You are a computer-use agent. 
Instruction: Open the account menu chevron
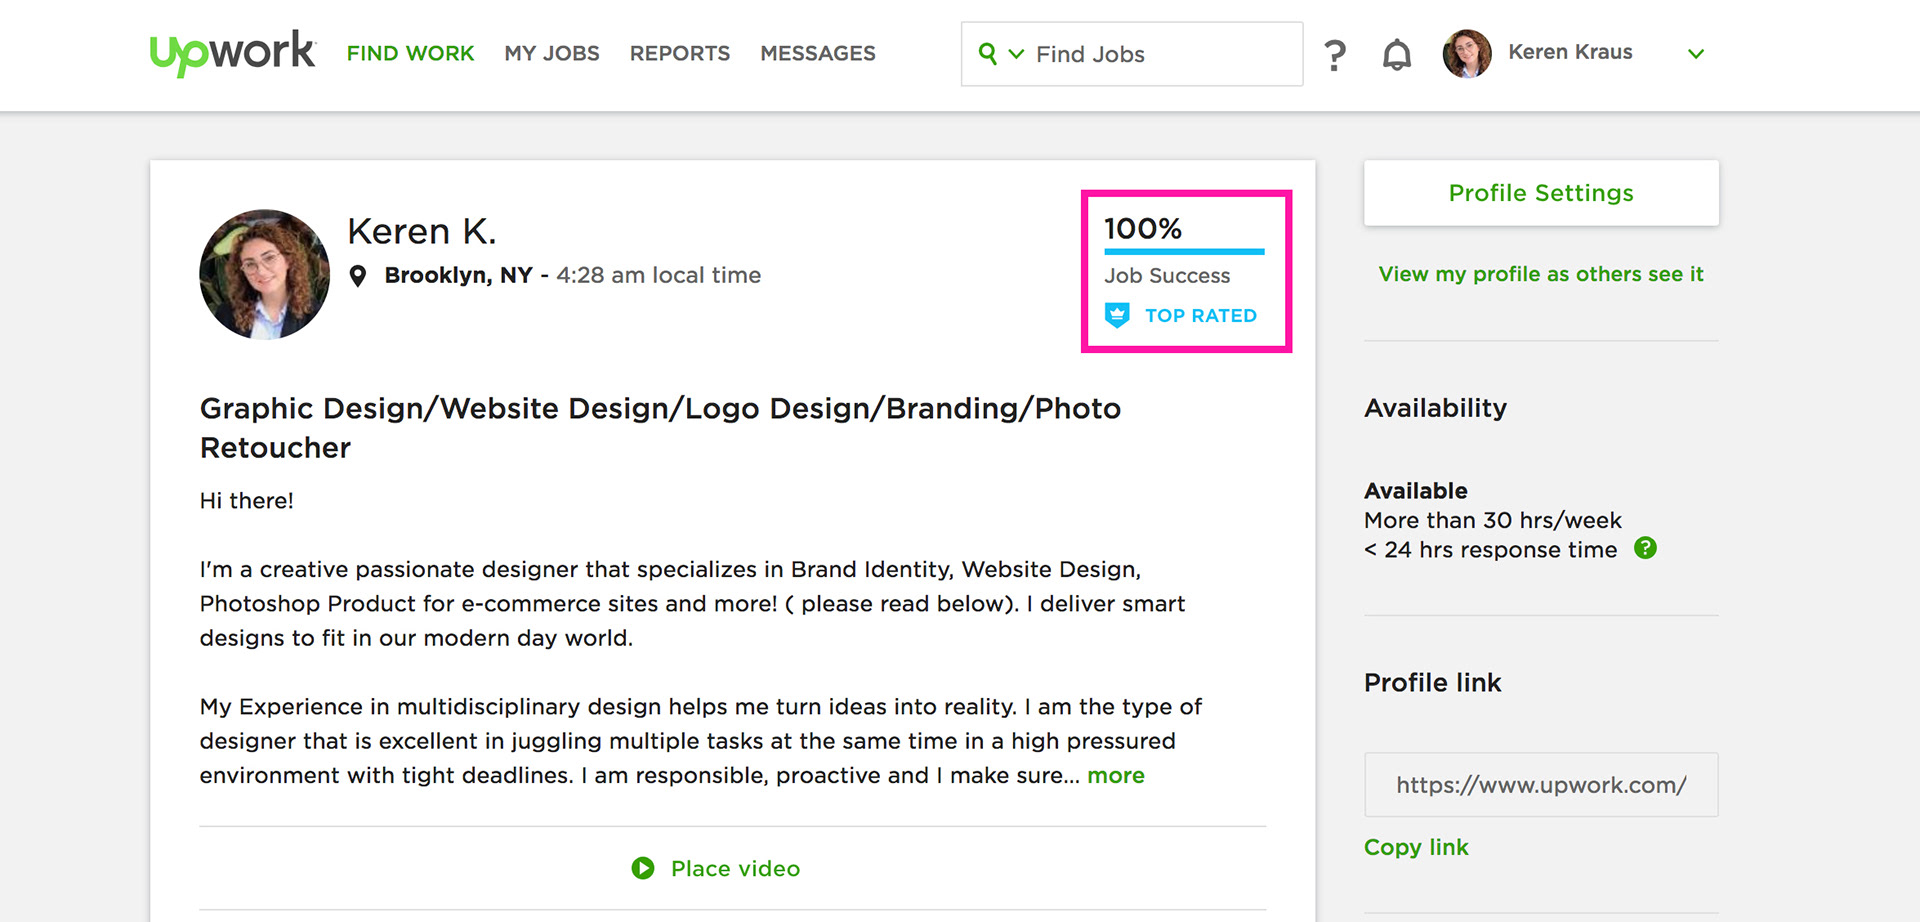(x=1696, y=54)
